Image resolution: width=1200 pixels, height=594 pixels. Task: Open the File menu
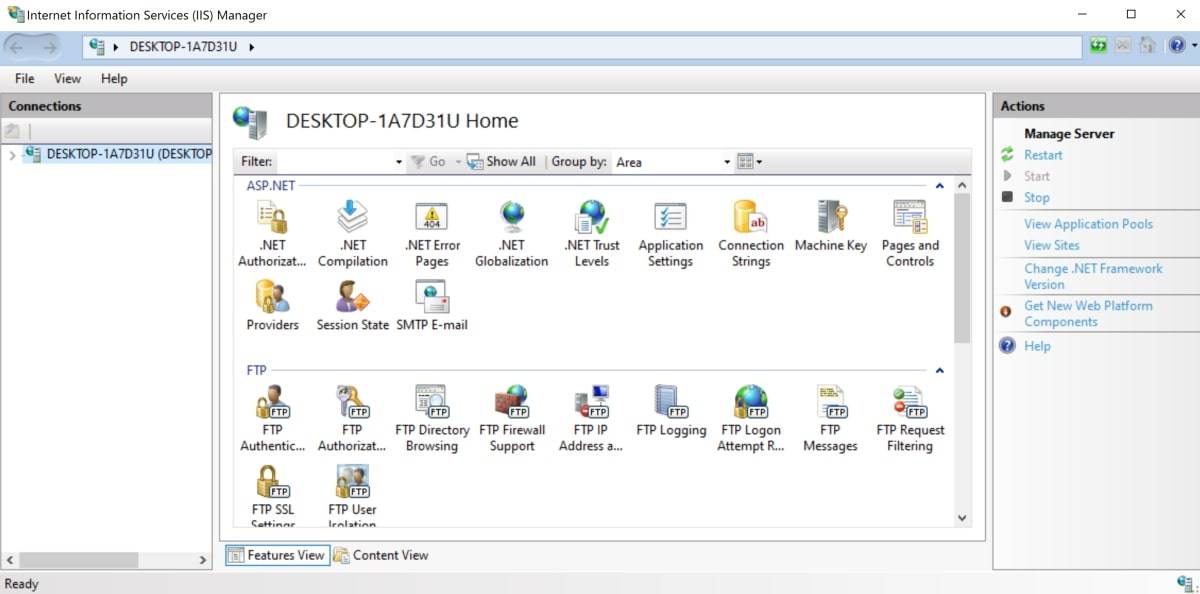(x=25, y=78)
